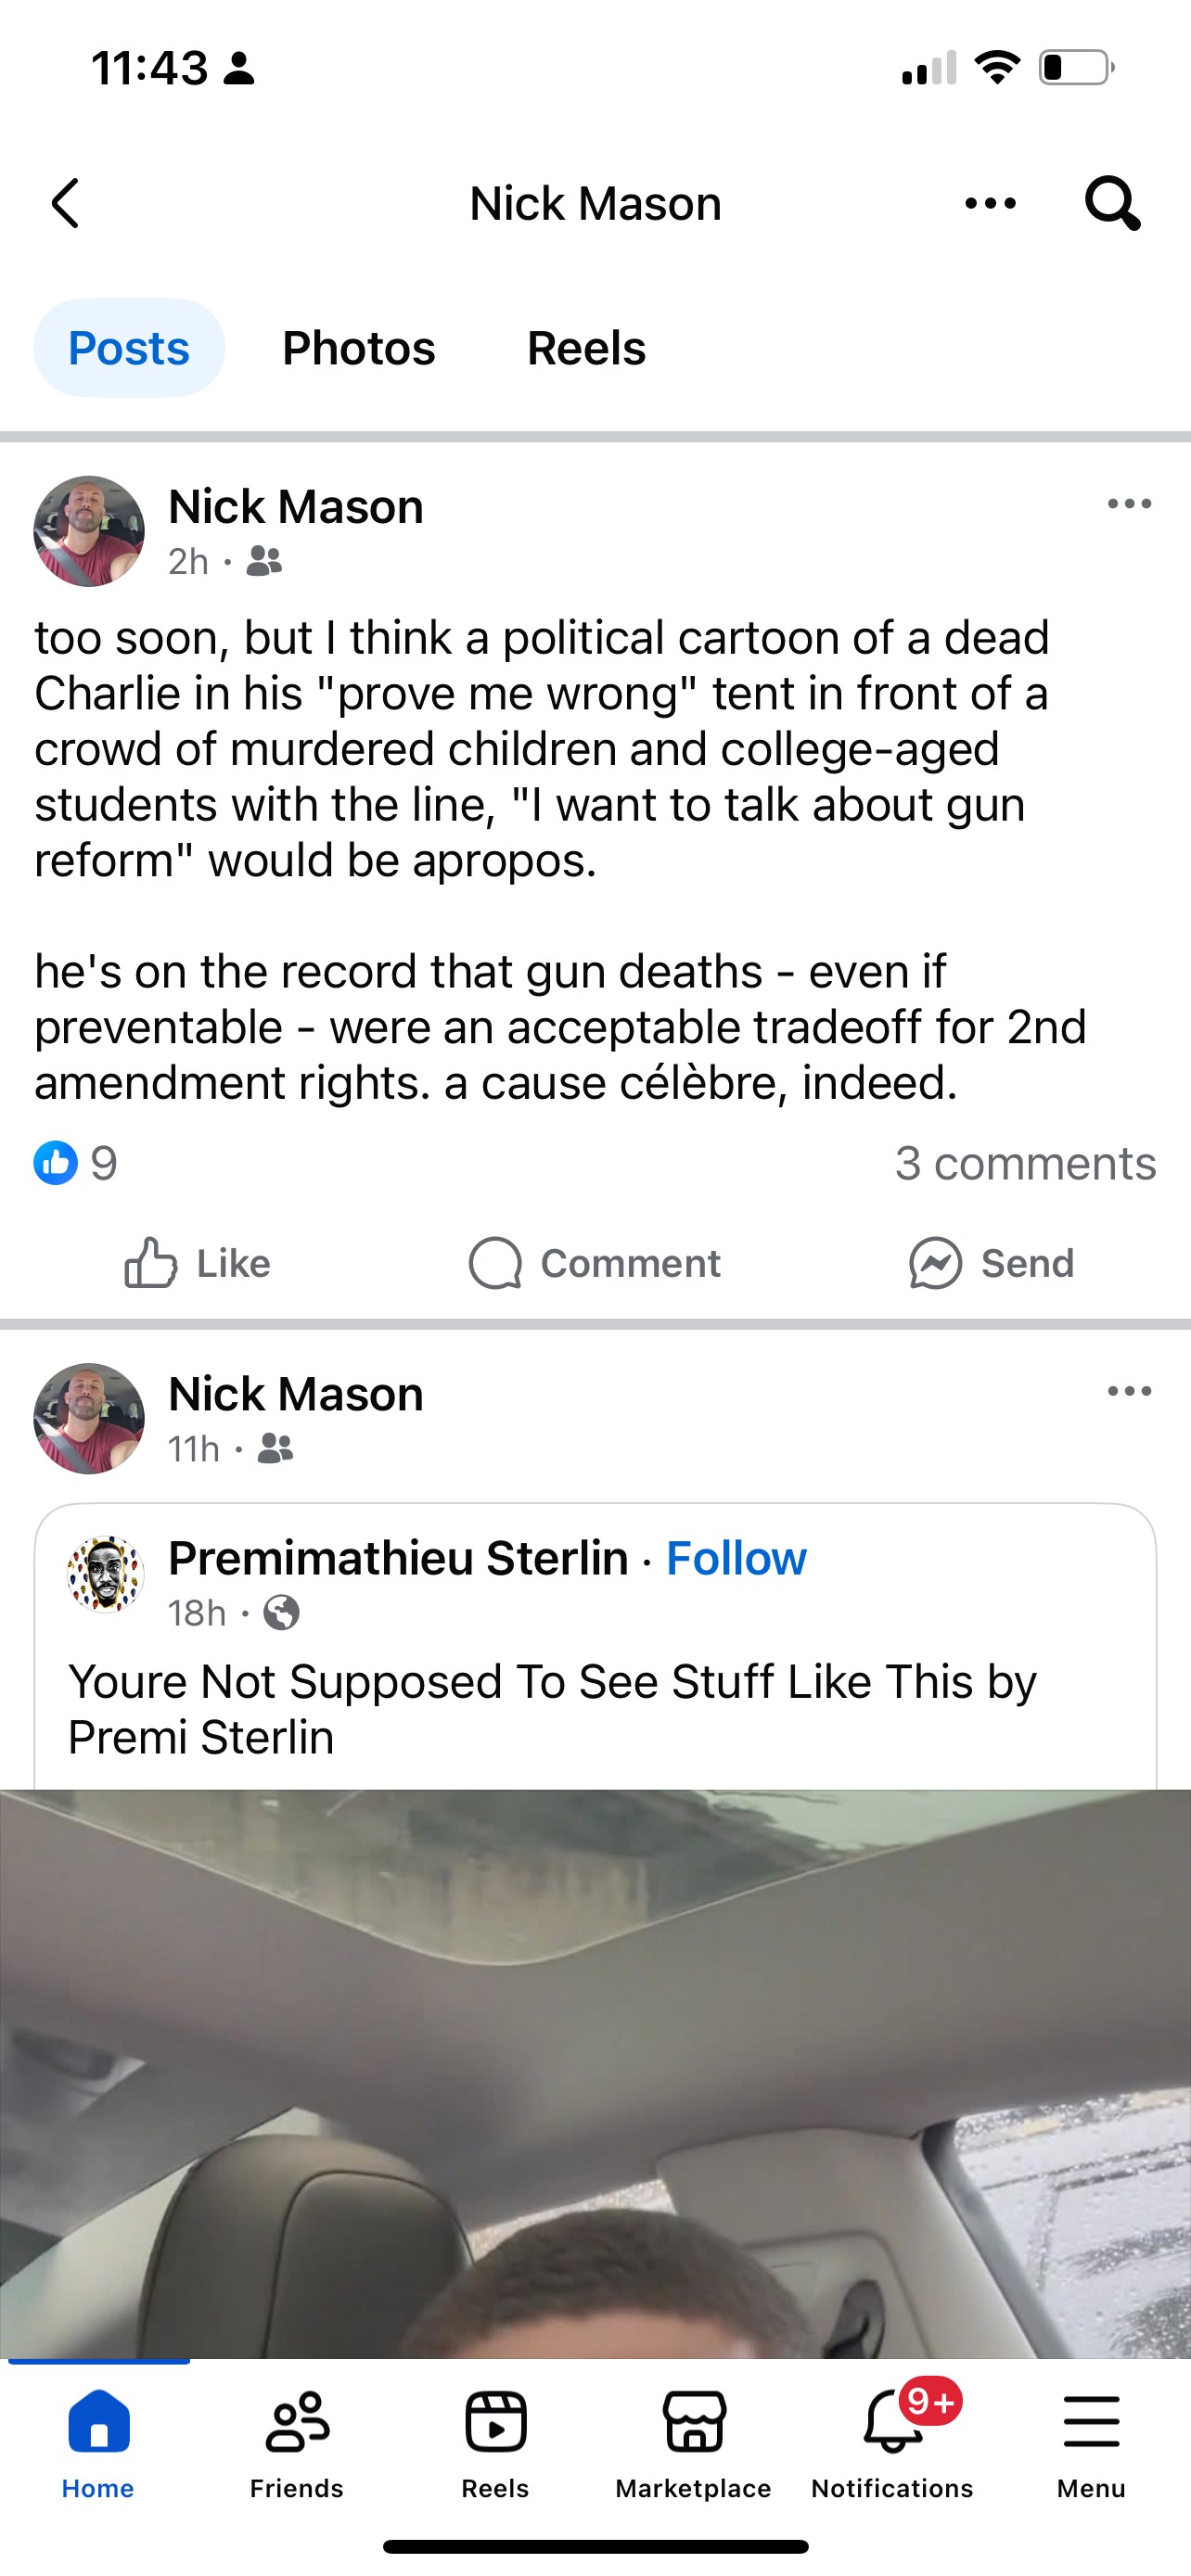The height and width of the screenshot is (2576, 1191).
Task: Check the Notifications bell
Action: coord(892,2442)
